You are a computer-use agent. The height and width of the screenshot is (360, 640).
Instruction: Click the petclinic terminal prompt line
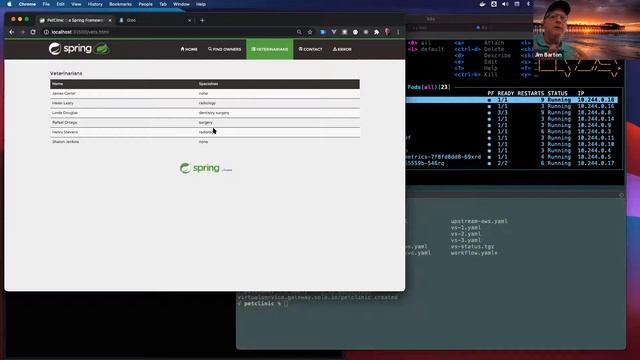click(263, 304)
